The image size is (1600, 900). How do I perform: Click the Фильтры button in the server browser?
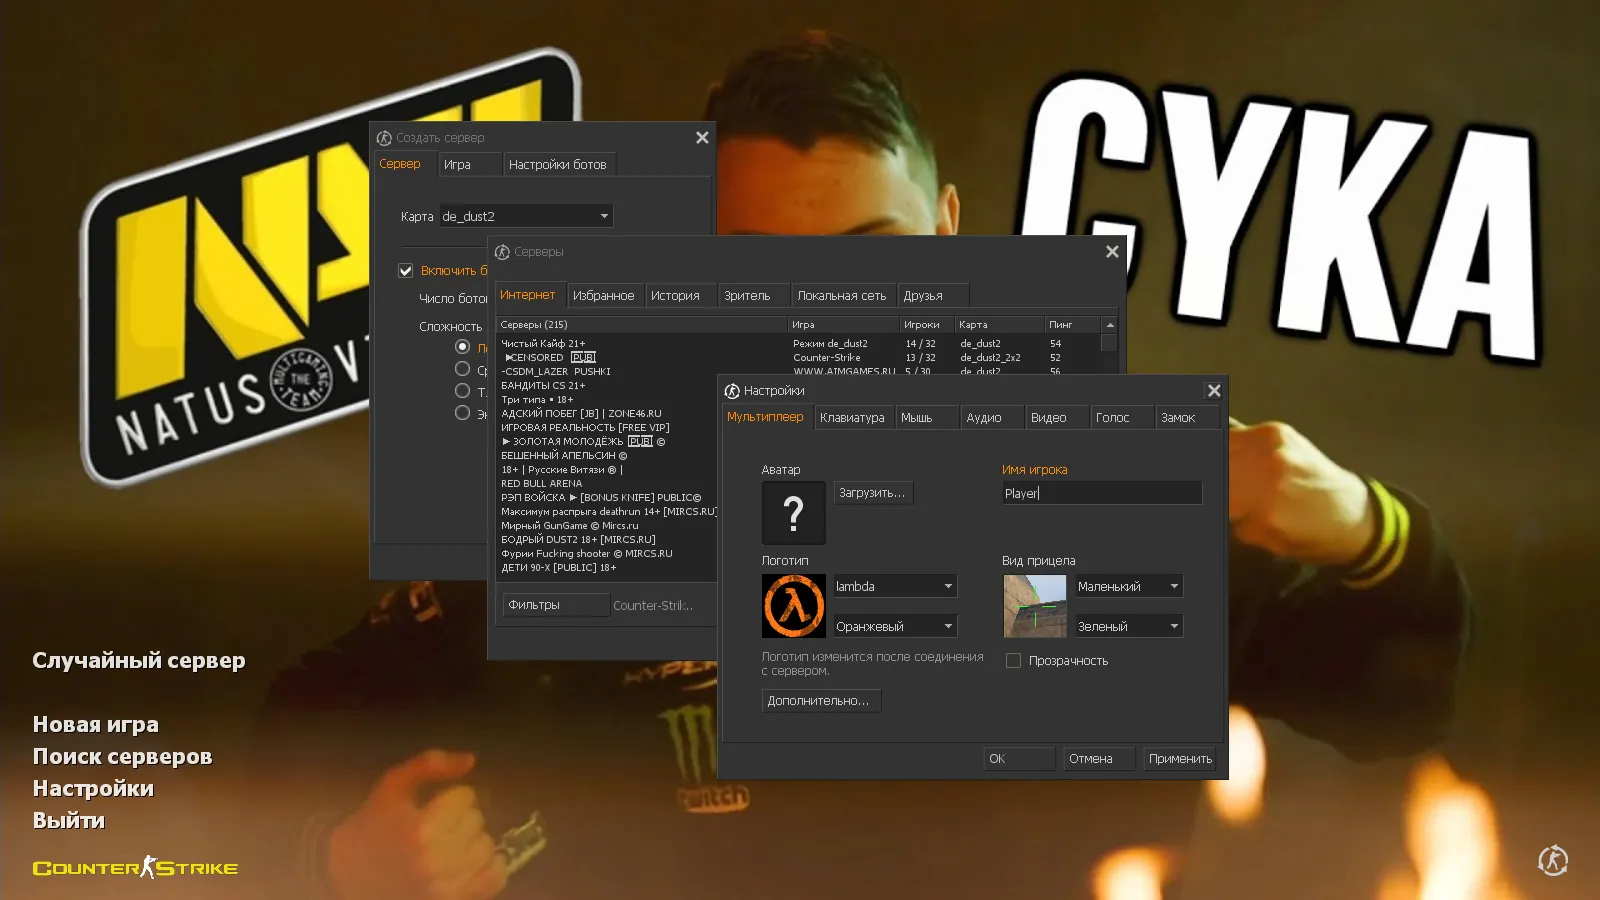tap(554, 604)
